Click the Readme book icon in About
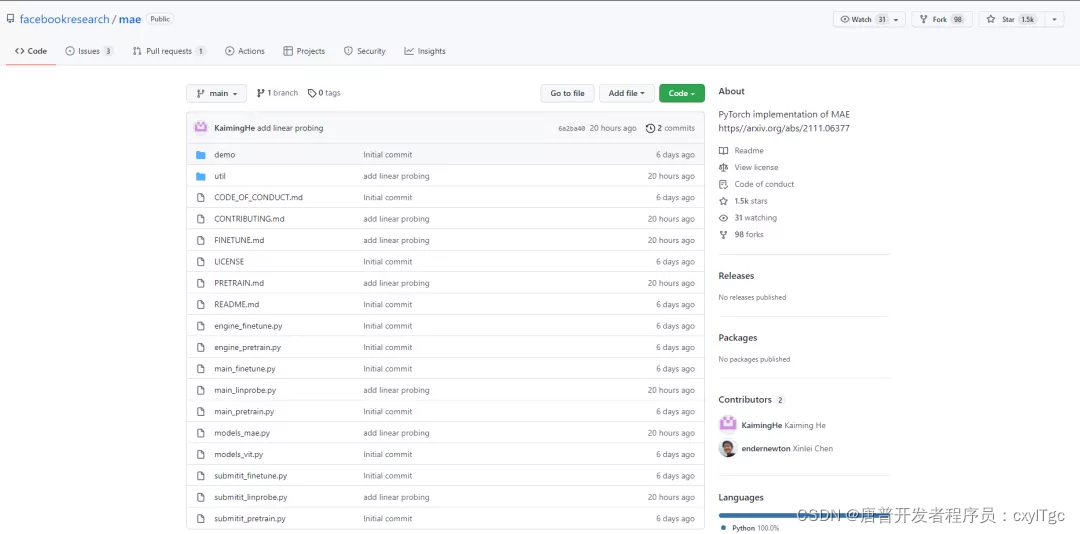The width and height of the screenshot is (1080, 534). coord(723,150)
